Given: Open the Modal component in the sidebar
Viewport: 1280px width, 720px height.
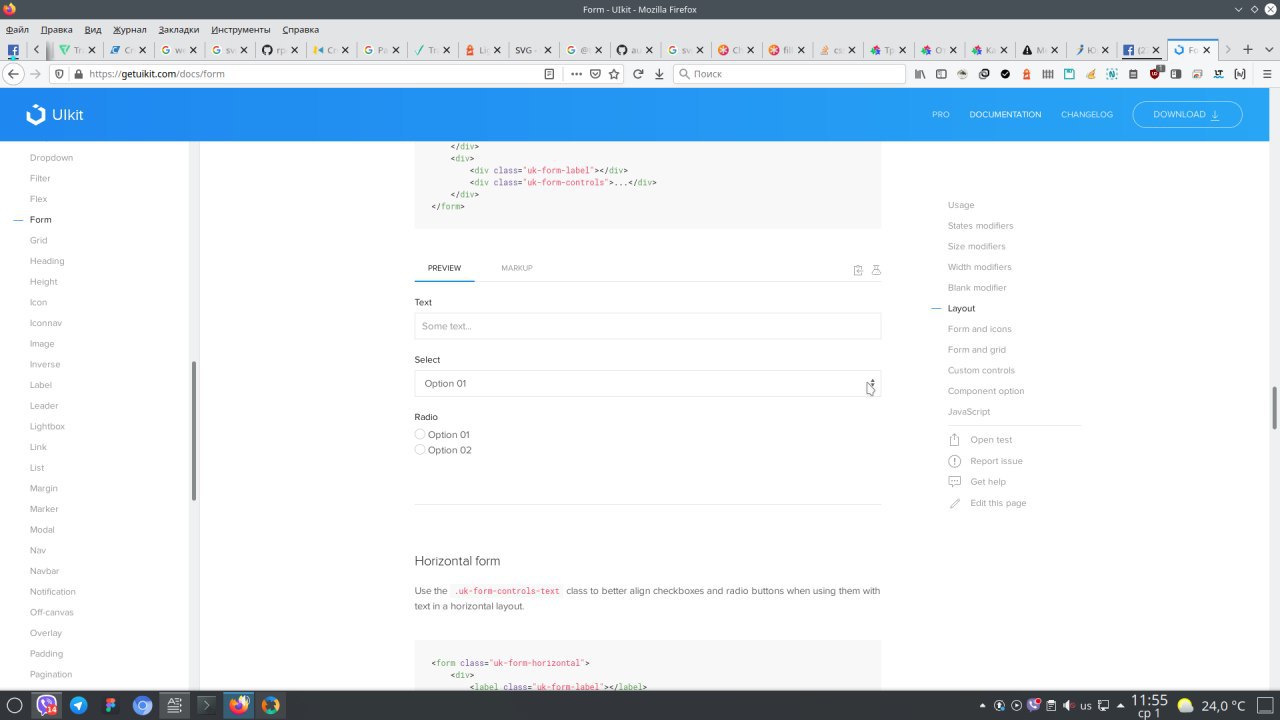Looking at the screenshot, I should click(42, 530).
